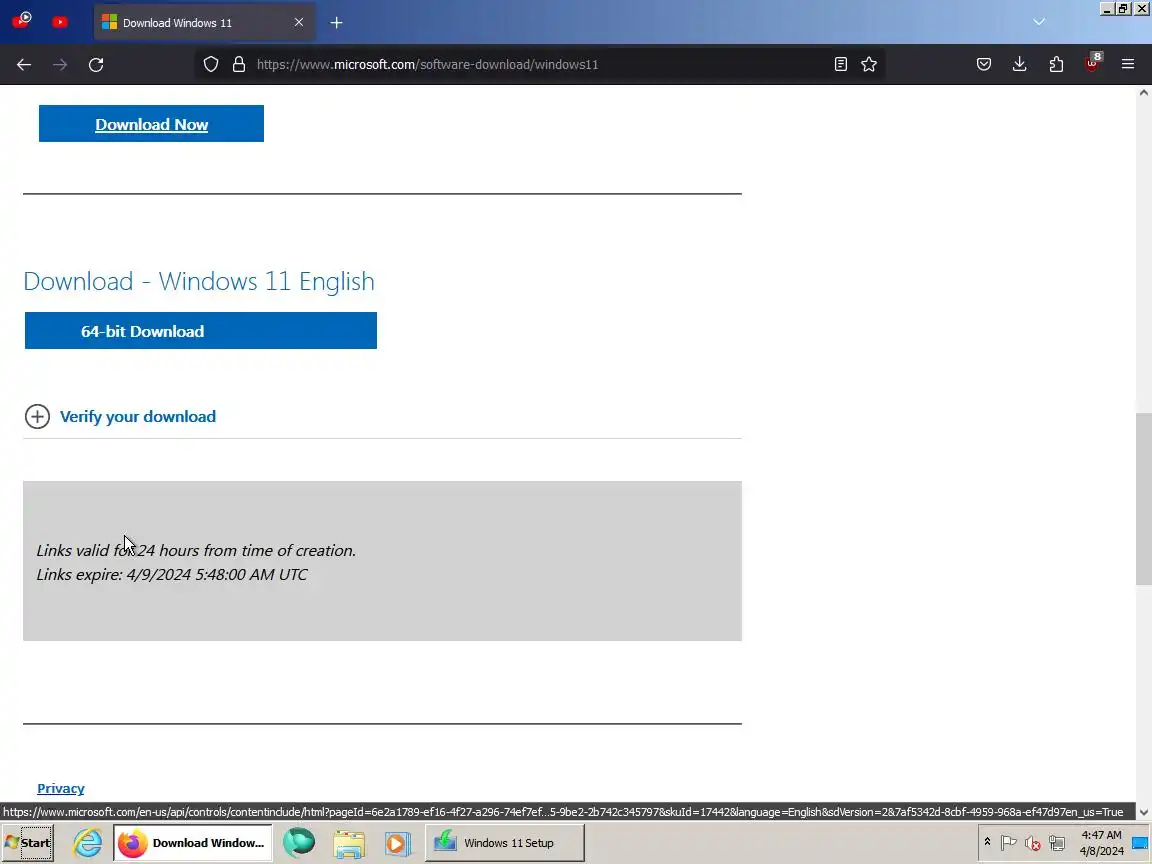1152x864 pixels.
Task: Click the taskbar clock showing 4:47 AM
Action: tap(1101, 843)
